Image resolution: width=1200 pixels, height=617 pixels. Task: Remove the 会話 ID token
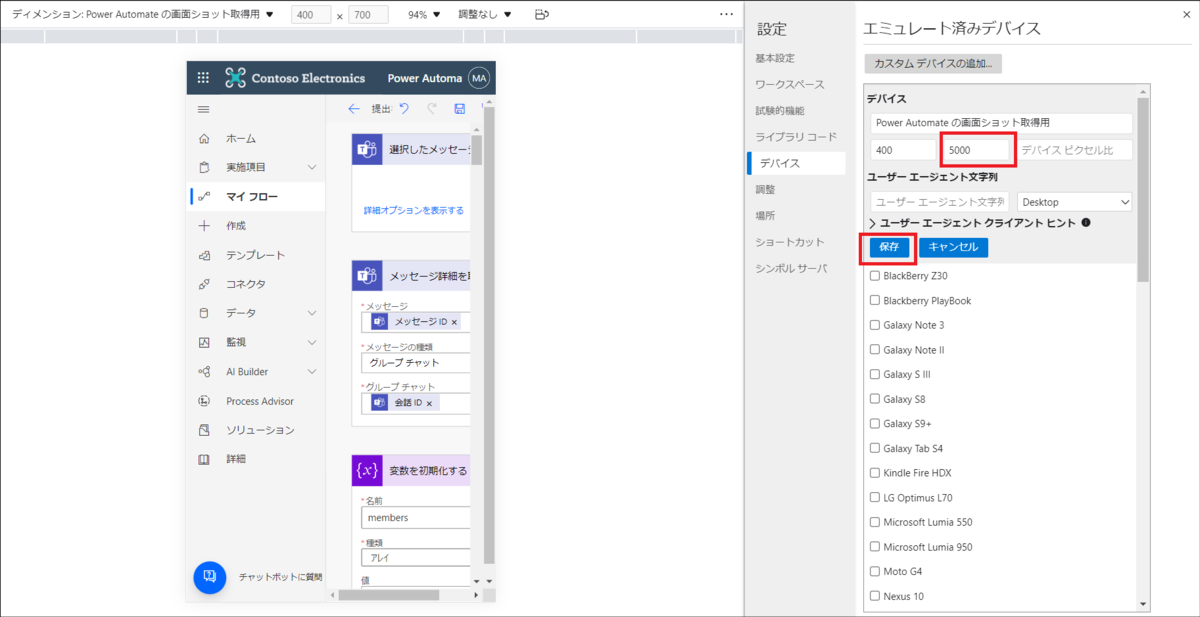430,403
